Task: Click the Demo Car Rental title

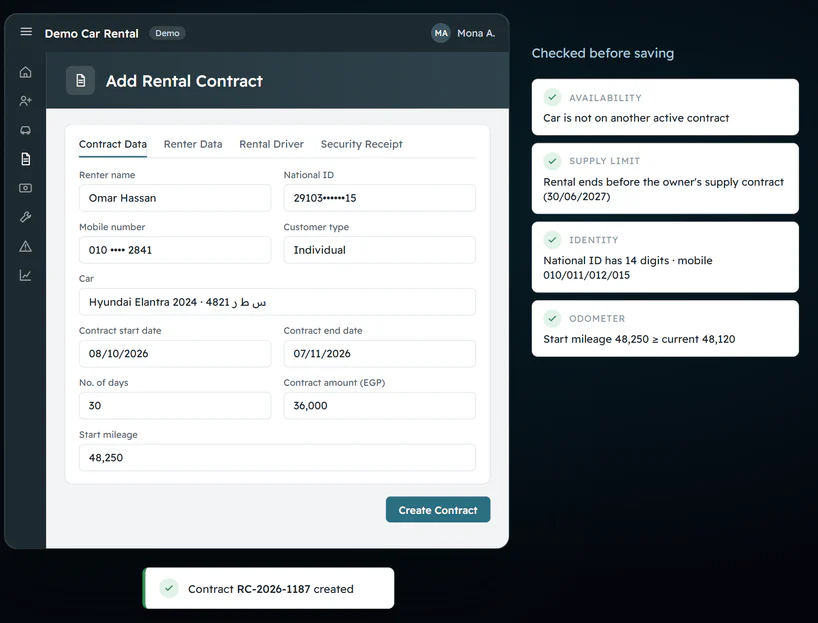Action: coord(92,33)
